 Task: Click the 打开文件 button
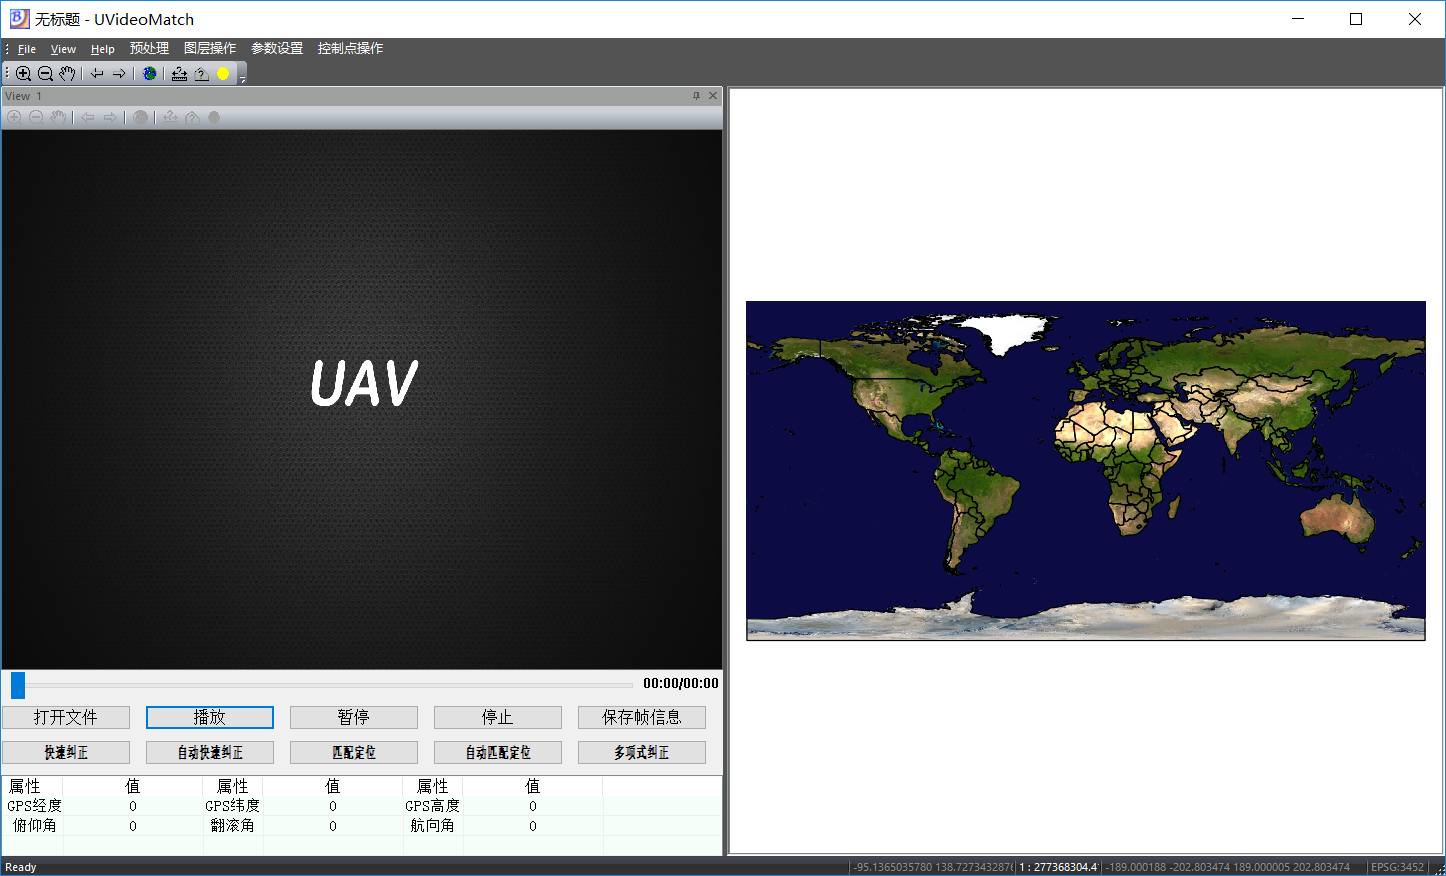pos(66,717)
